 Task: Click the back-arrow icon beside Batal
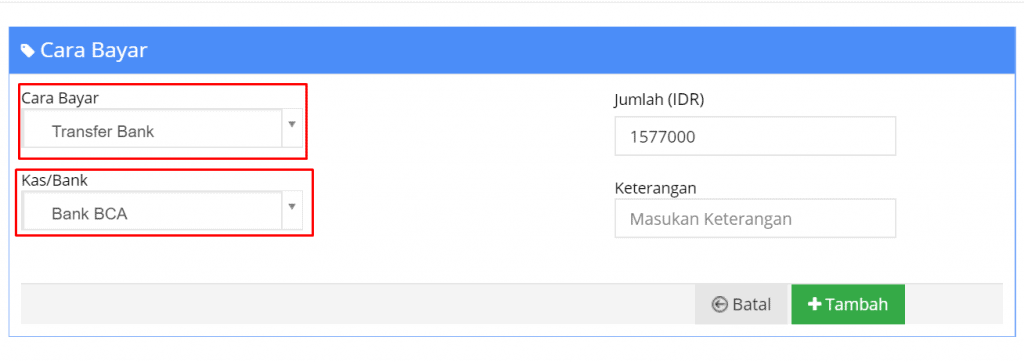(x=720, y=304)
